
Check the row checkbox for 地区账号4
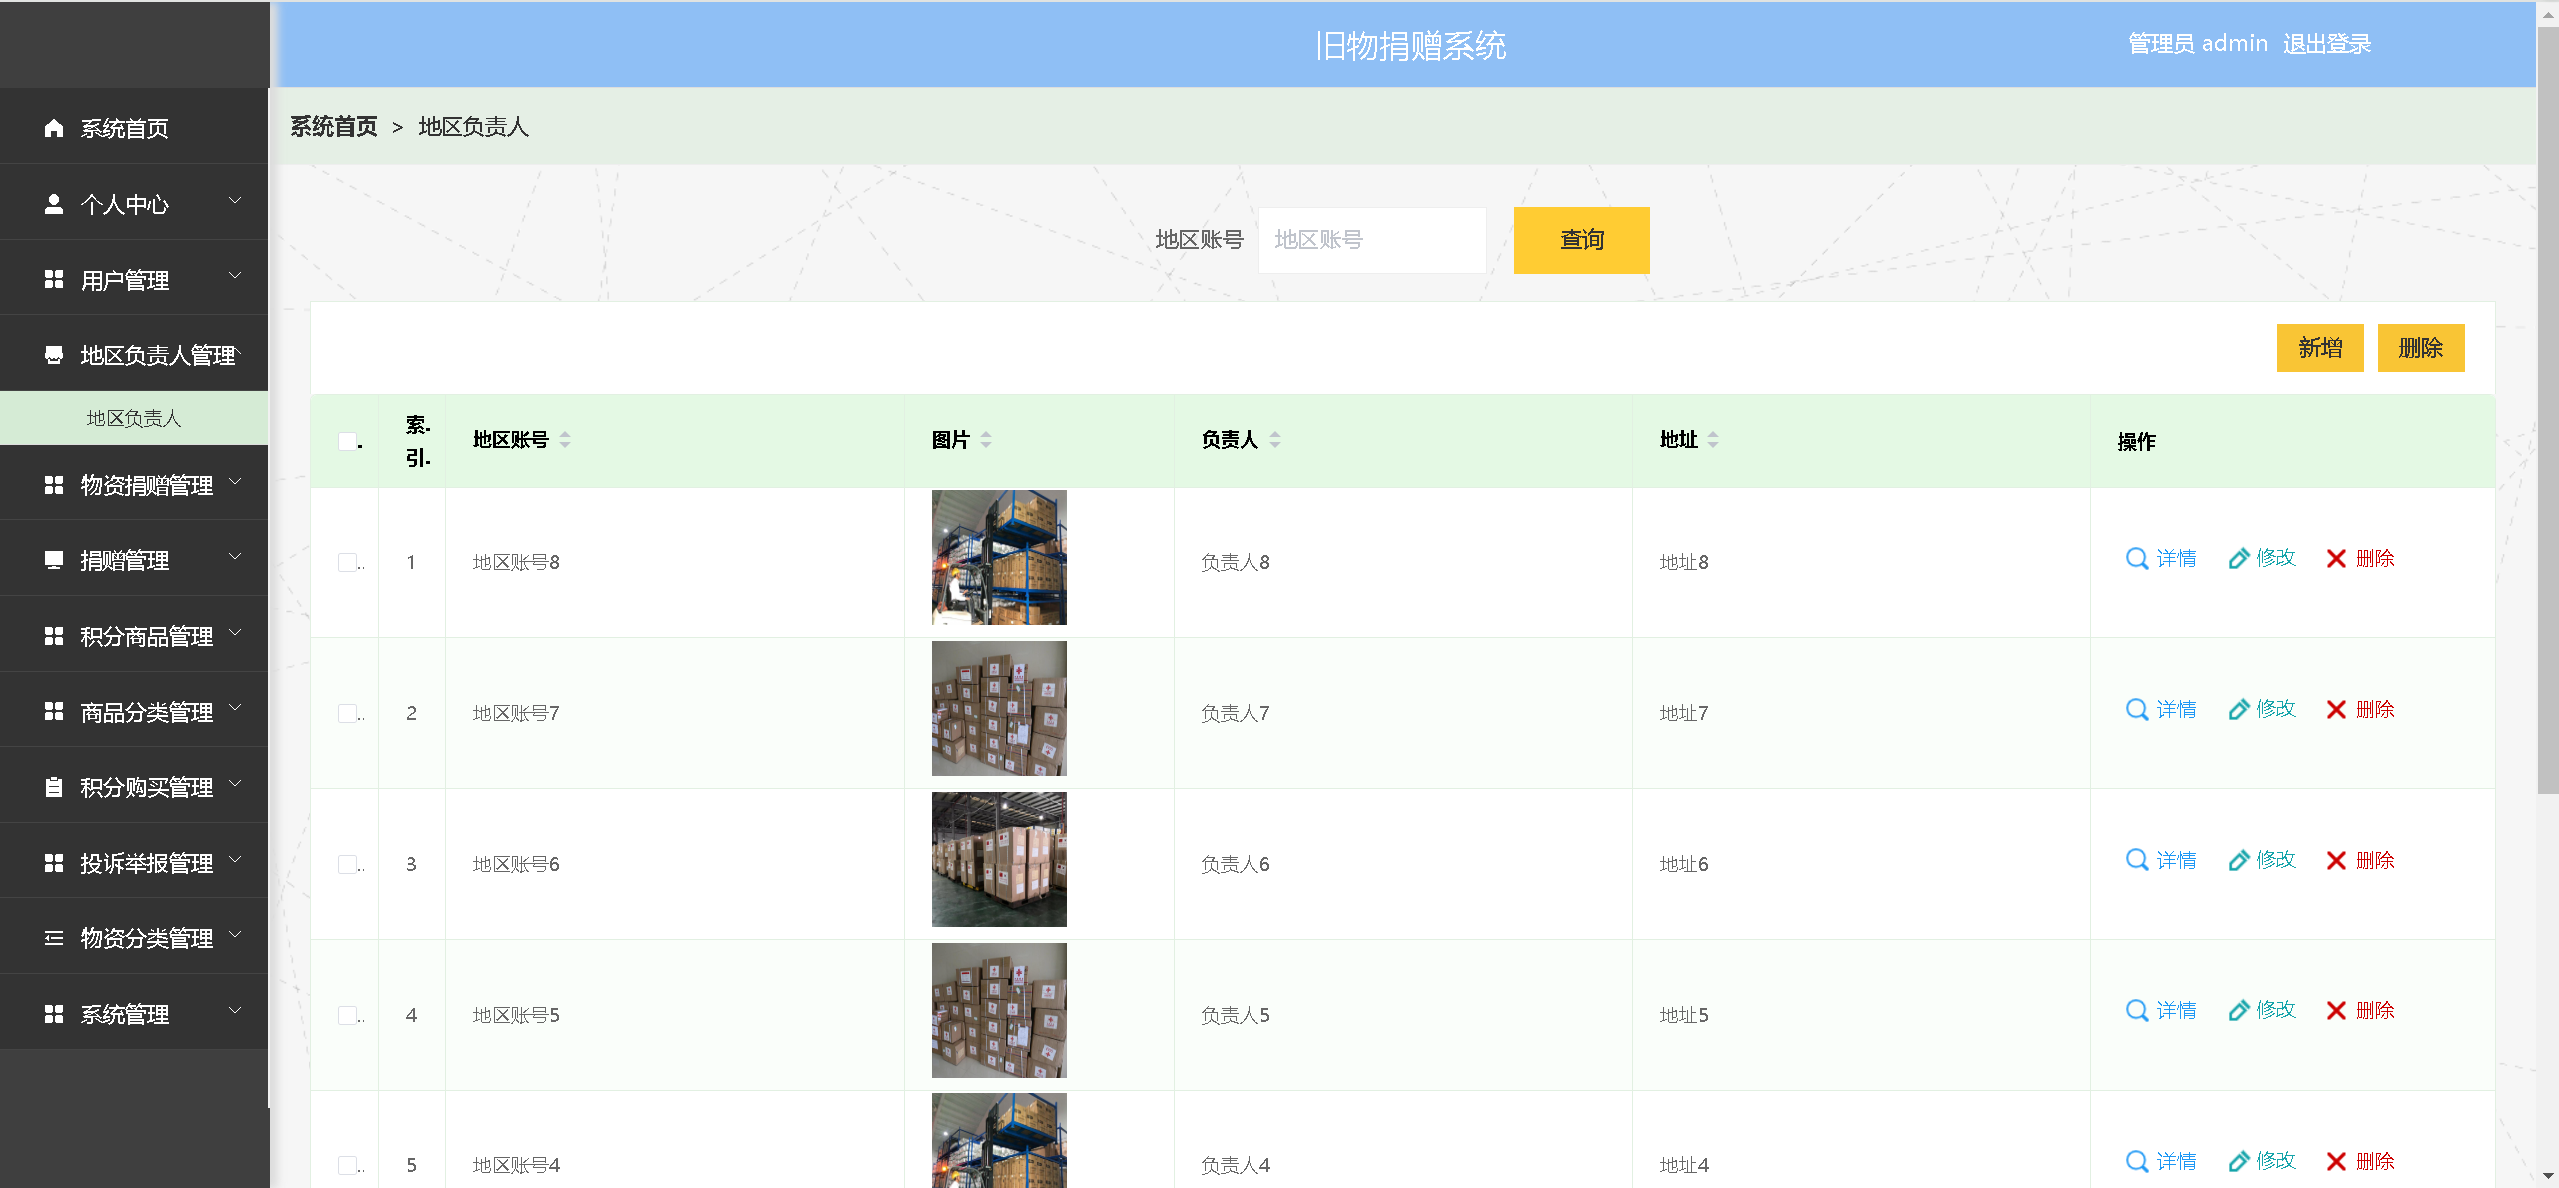(x=347, y=1165)
